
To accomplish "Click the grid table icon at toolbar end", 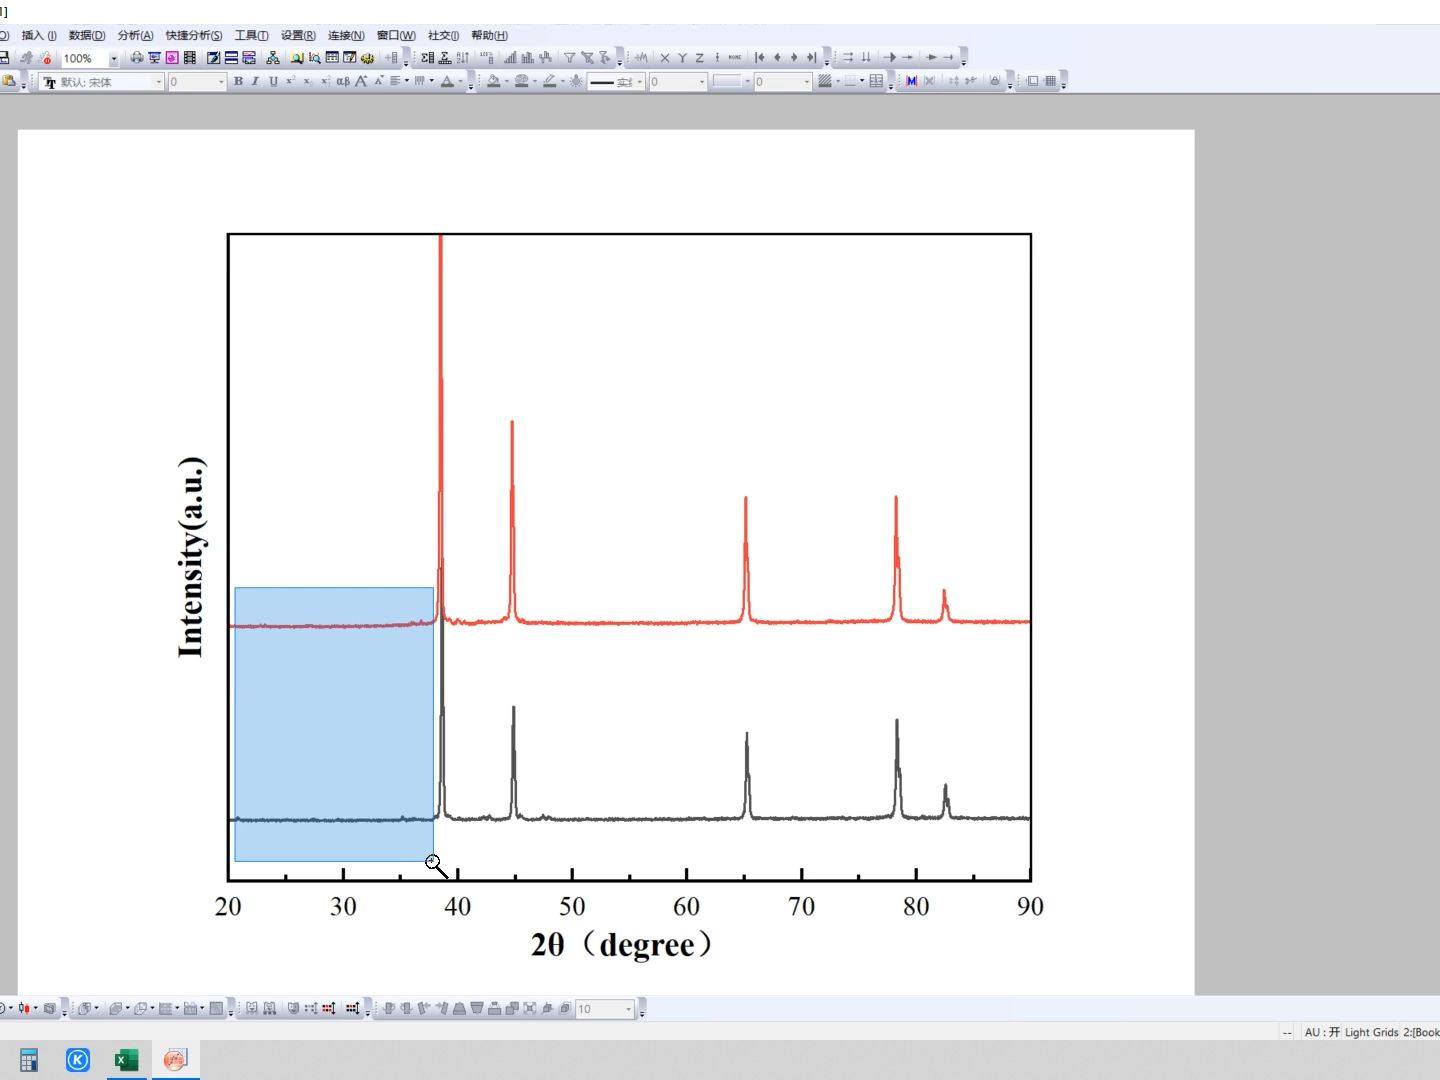I will pyautogui.click(x=1050, y=81).
